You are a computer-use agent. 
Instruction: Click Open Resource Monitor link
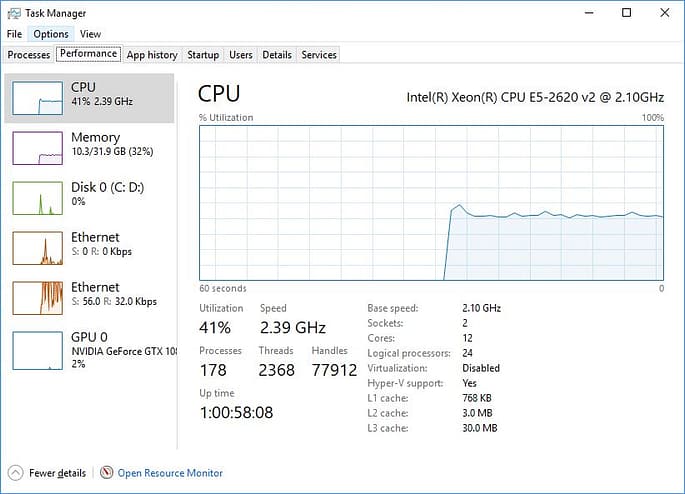pyautogui.click(x=170, y=473)
